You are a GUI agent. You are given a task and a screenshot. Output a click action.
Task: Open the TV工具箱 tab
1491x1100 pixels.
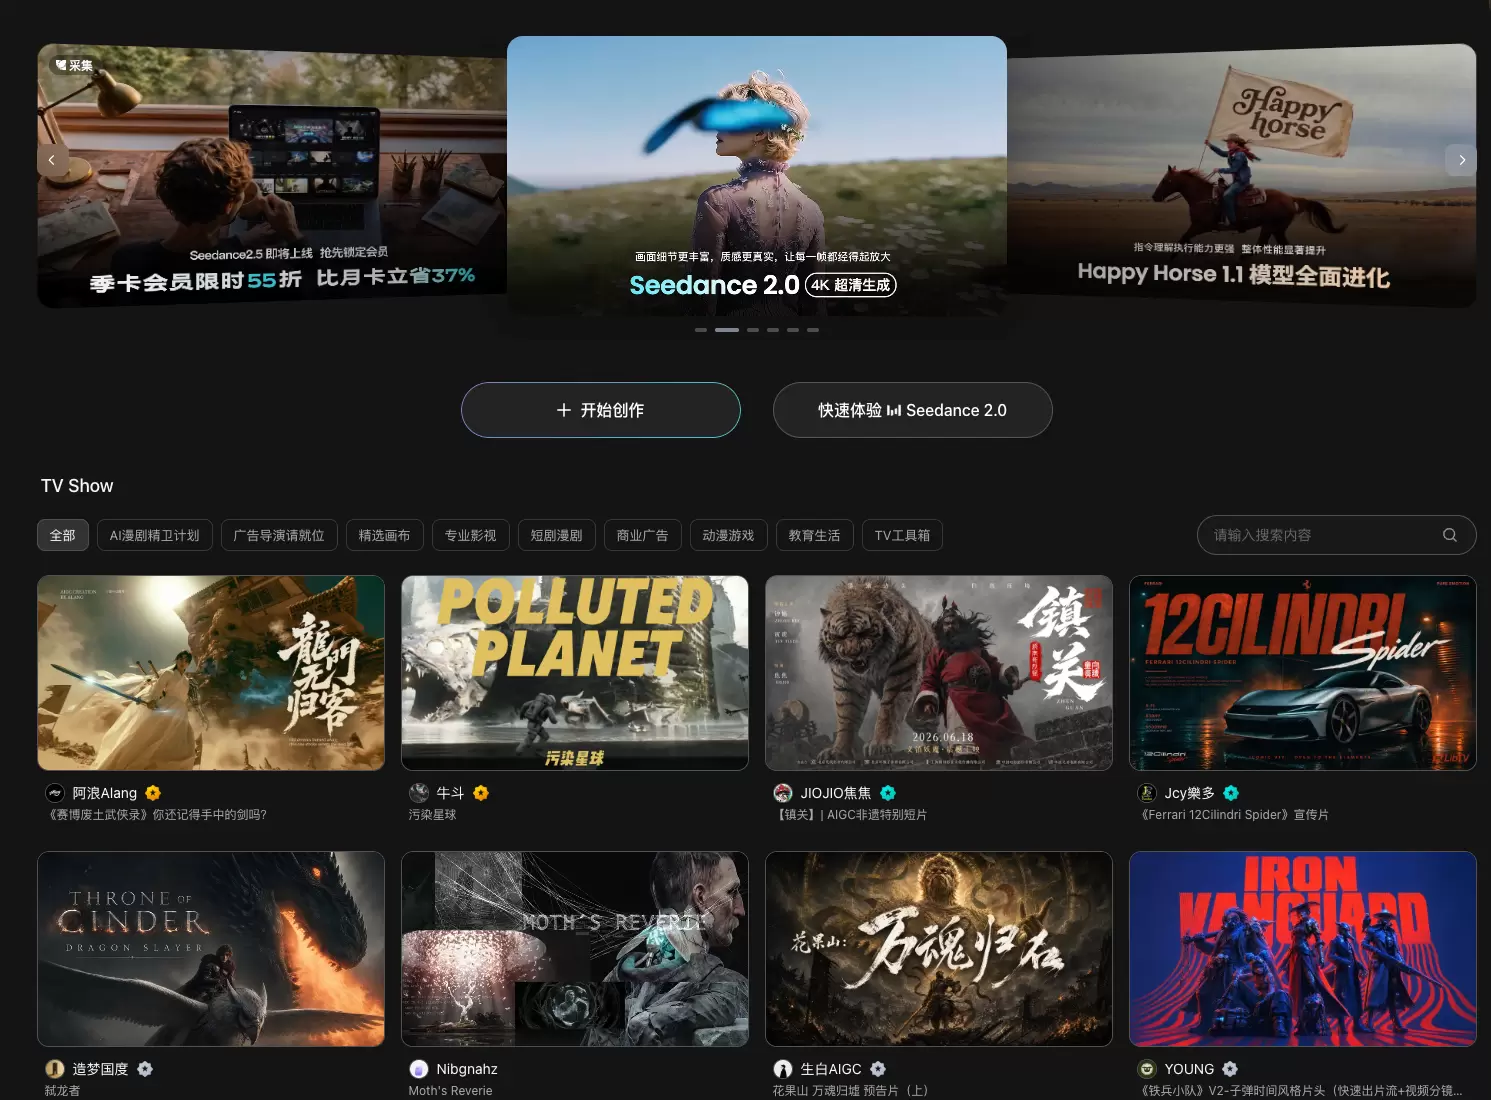click(x=903, y=535)
